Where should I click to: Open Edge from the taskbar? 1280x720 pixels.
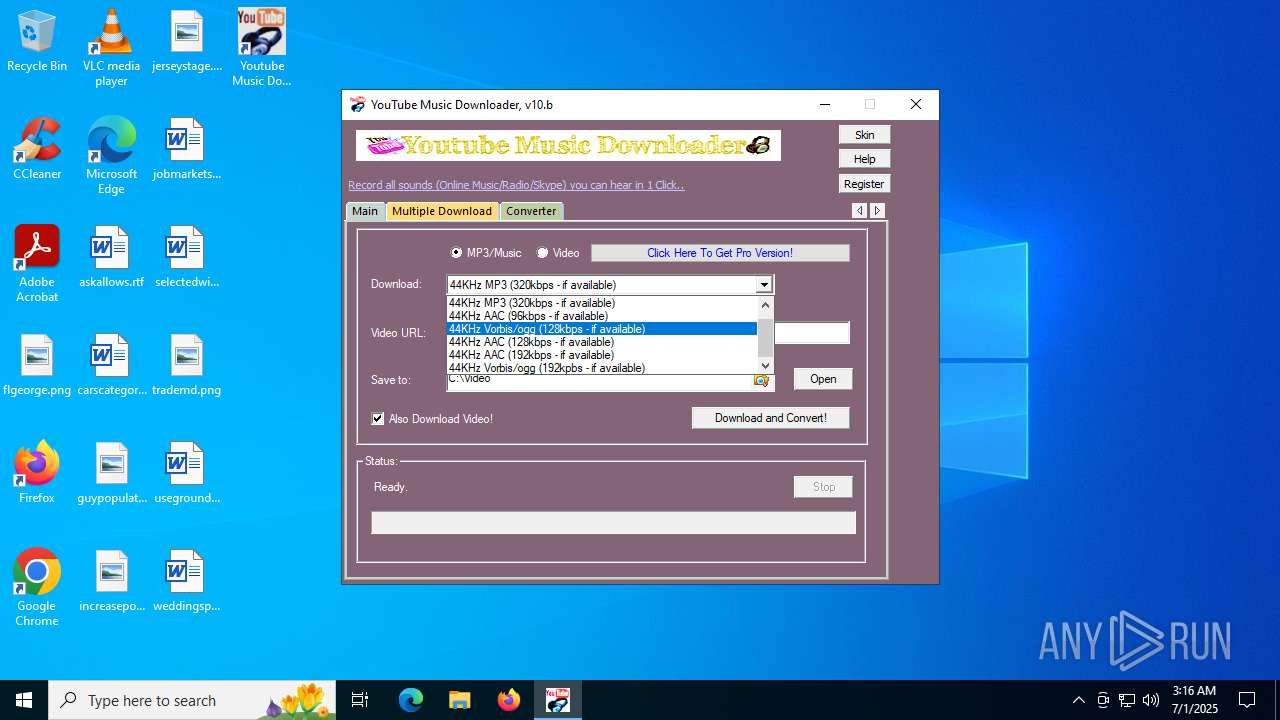pyautogui.click(x=411, y=700)
